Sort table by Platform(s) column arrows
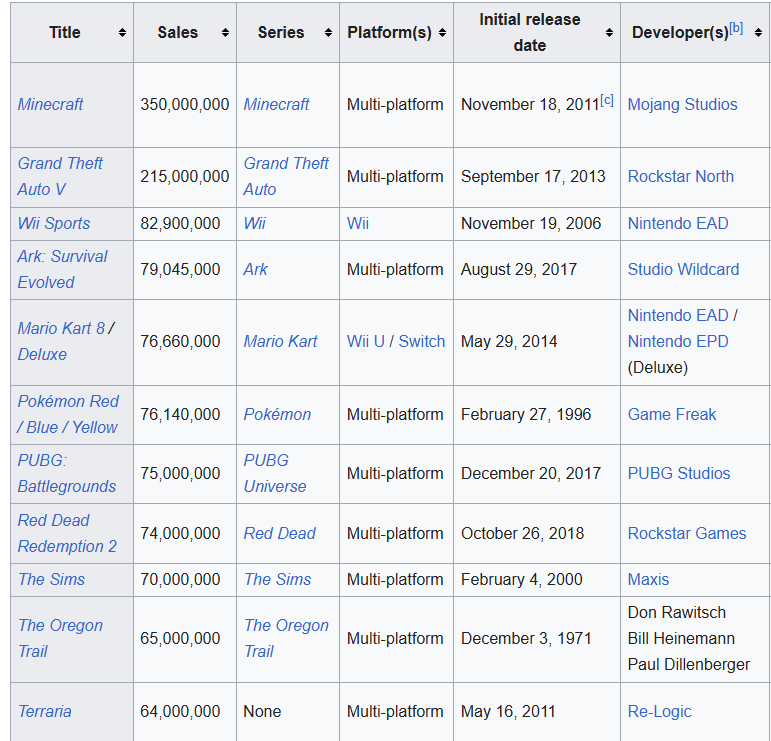771x741 pixels. tap(443, 33)
